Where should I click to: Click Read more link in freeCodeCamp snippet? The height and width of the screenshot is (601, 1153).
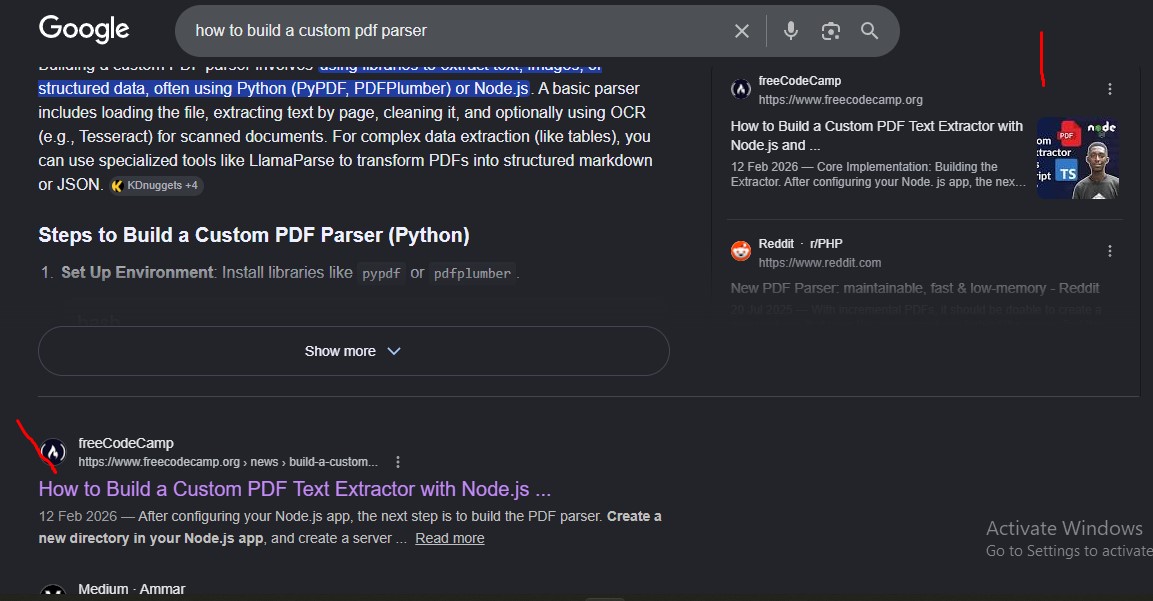[449, 538]
